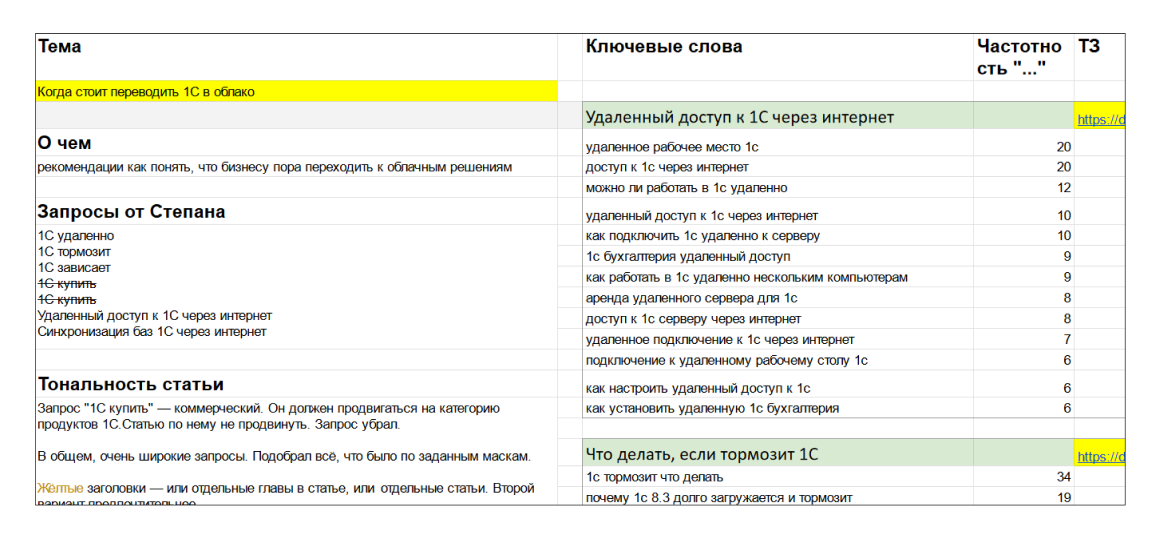Select the keyword "удаленное рабочее место 1с"
This screenshot has width=1160, height=539.
(x=671, y=147)
